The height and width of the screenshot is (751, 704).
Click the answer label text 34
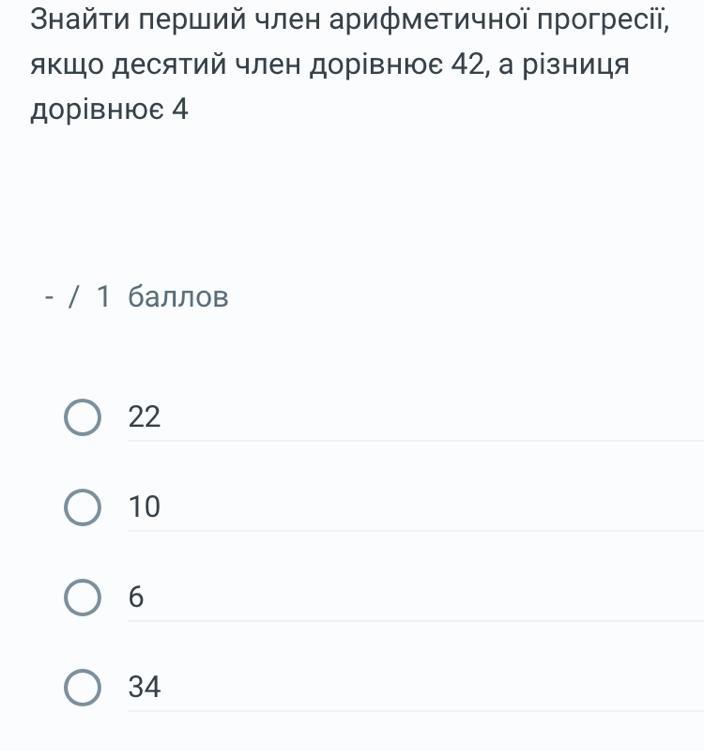pos(144,687)
